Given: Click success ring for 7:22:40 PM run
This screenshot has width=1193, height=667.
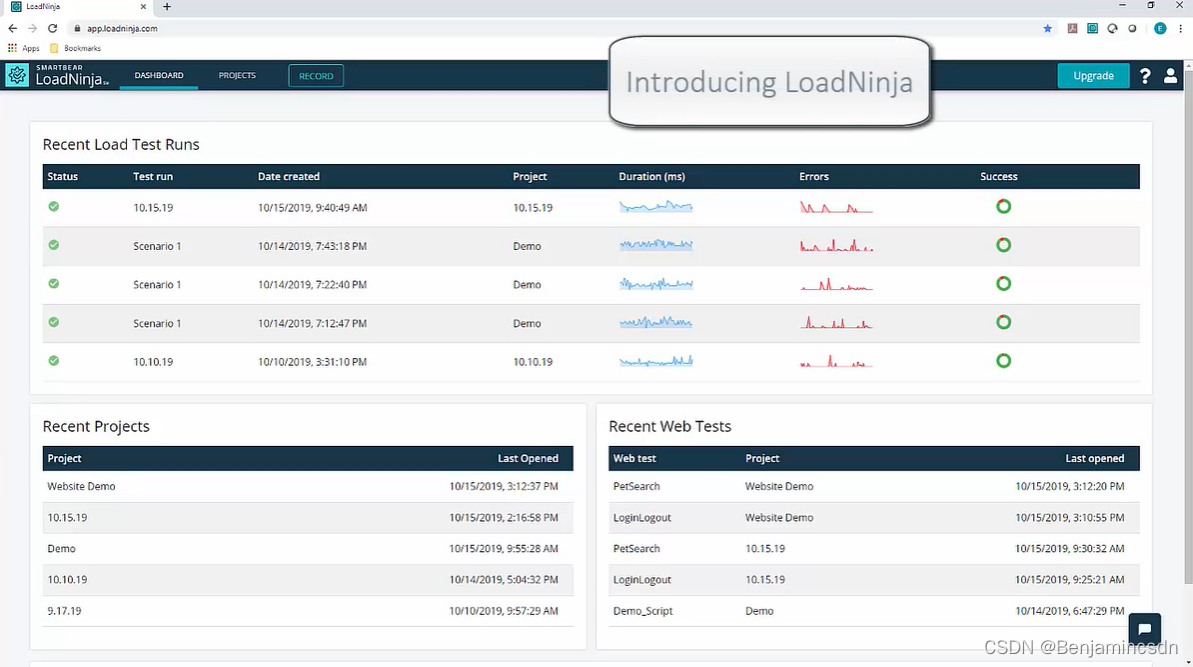Looking at the screenshot, I should 1004,284.
